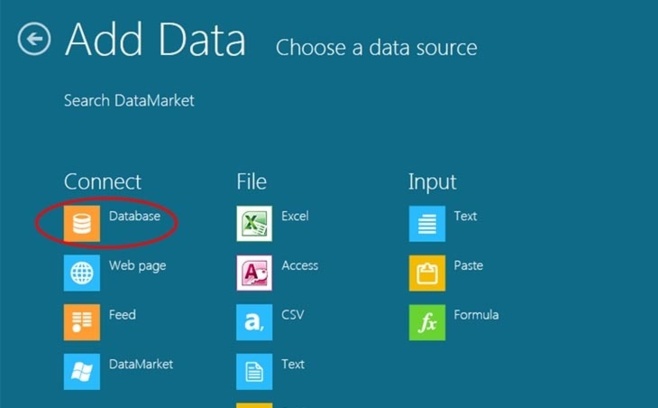Click the Paste label under Input
Screen dimensions: 658x408
coord(468,266)
